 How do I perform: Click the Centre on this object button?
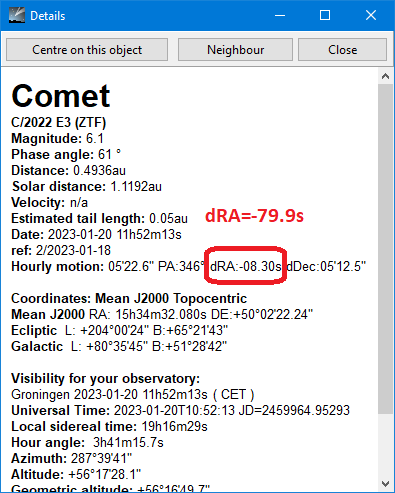pyautogui.click(x=87, y=50)
